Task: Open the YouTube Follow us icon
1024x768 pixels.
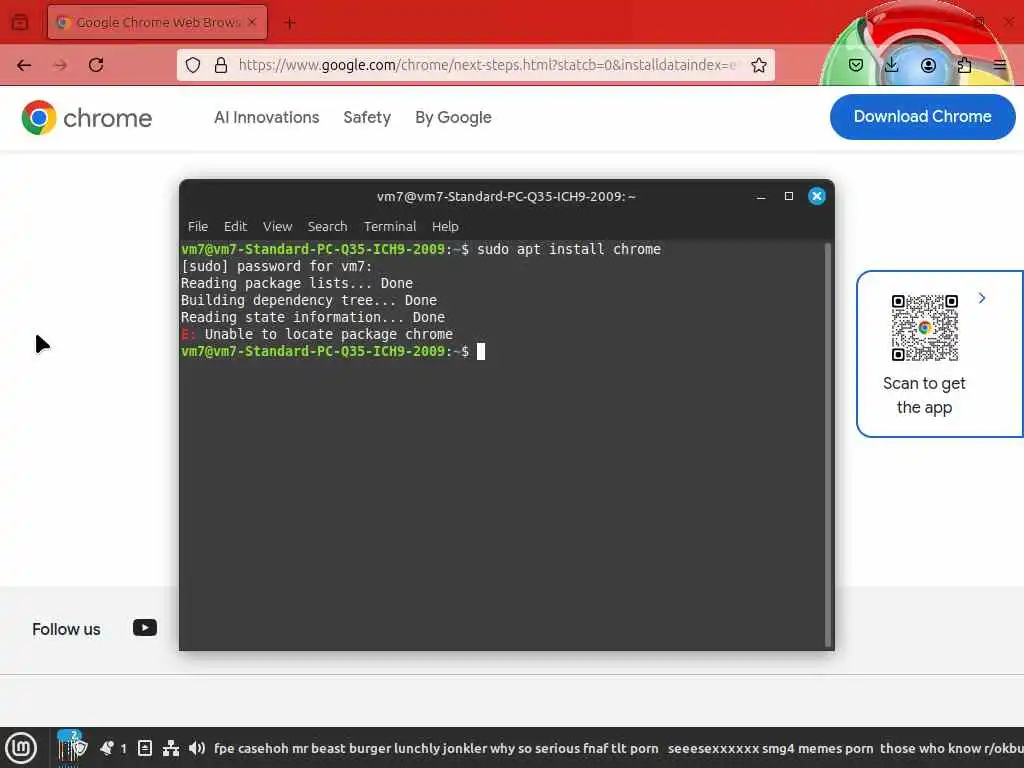Action: pos(145,628)
